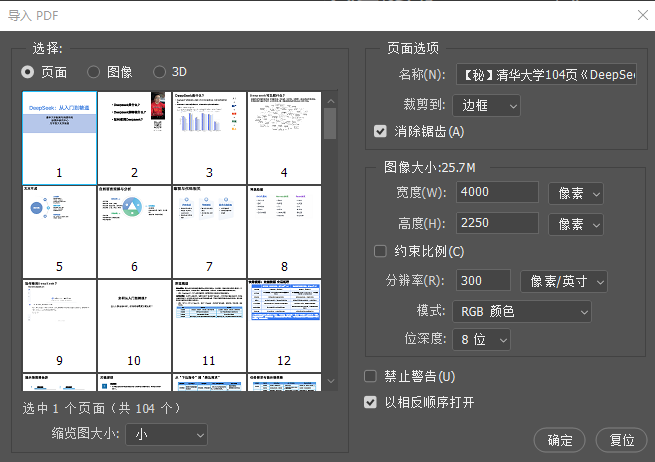Enable the 禁止警告(U) checkbox
The height and width of the screenshot is (462, 655).
click(x=370, y=376)
